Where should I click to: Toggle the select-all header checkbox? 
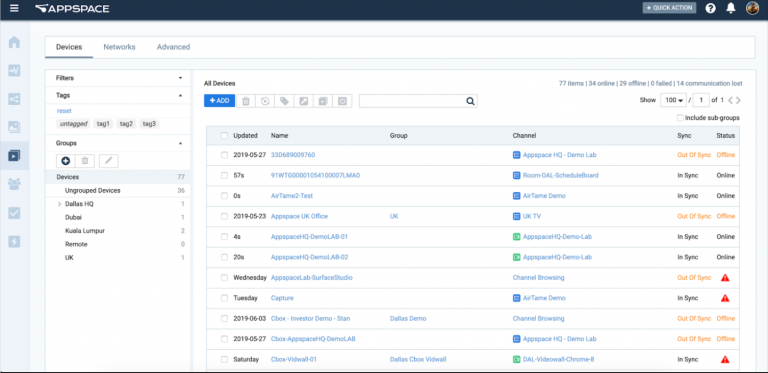pyautogui.click(x=224, y=136)
